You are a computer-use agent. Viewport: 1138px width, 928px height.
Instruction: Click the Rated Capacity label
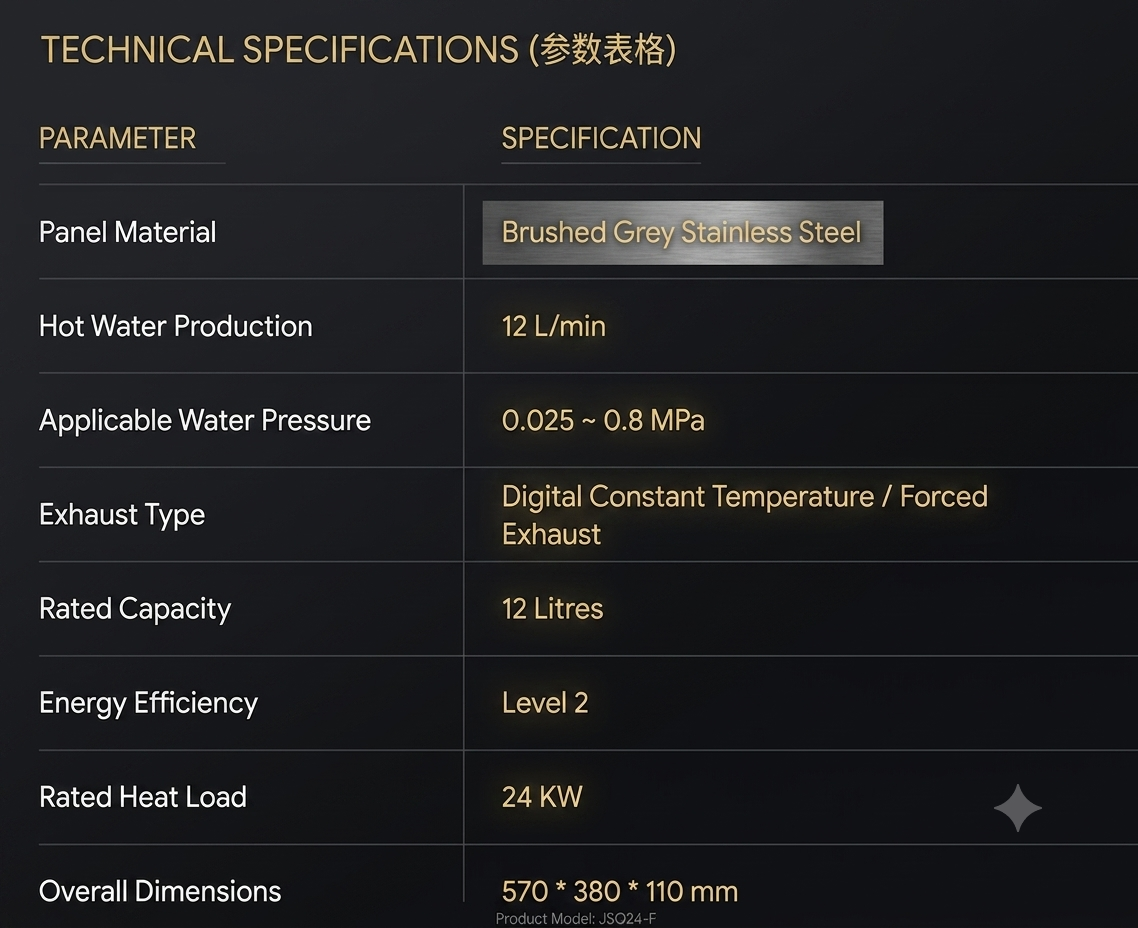pos(135,609)
